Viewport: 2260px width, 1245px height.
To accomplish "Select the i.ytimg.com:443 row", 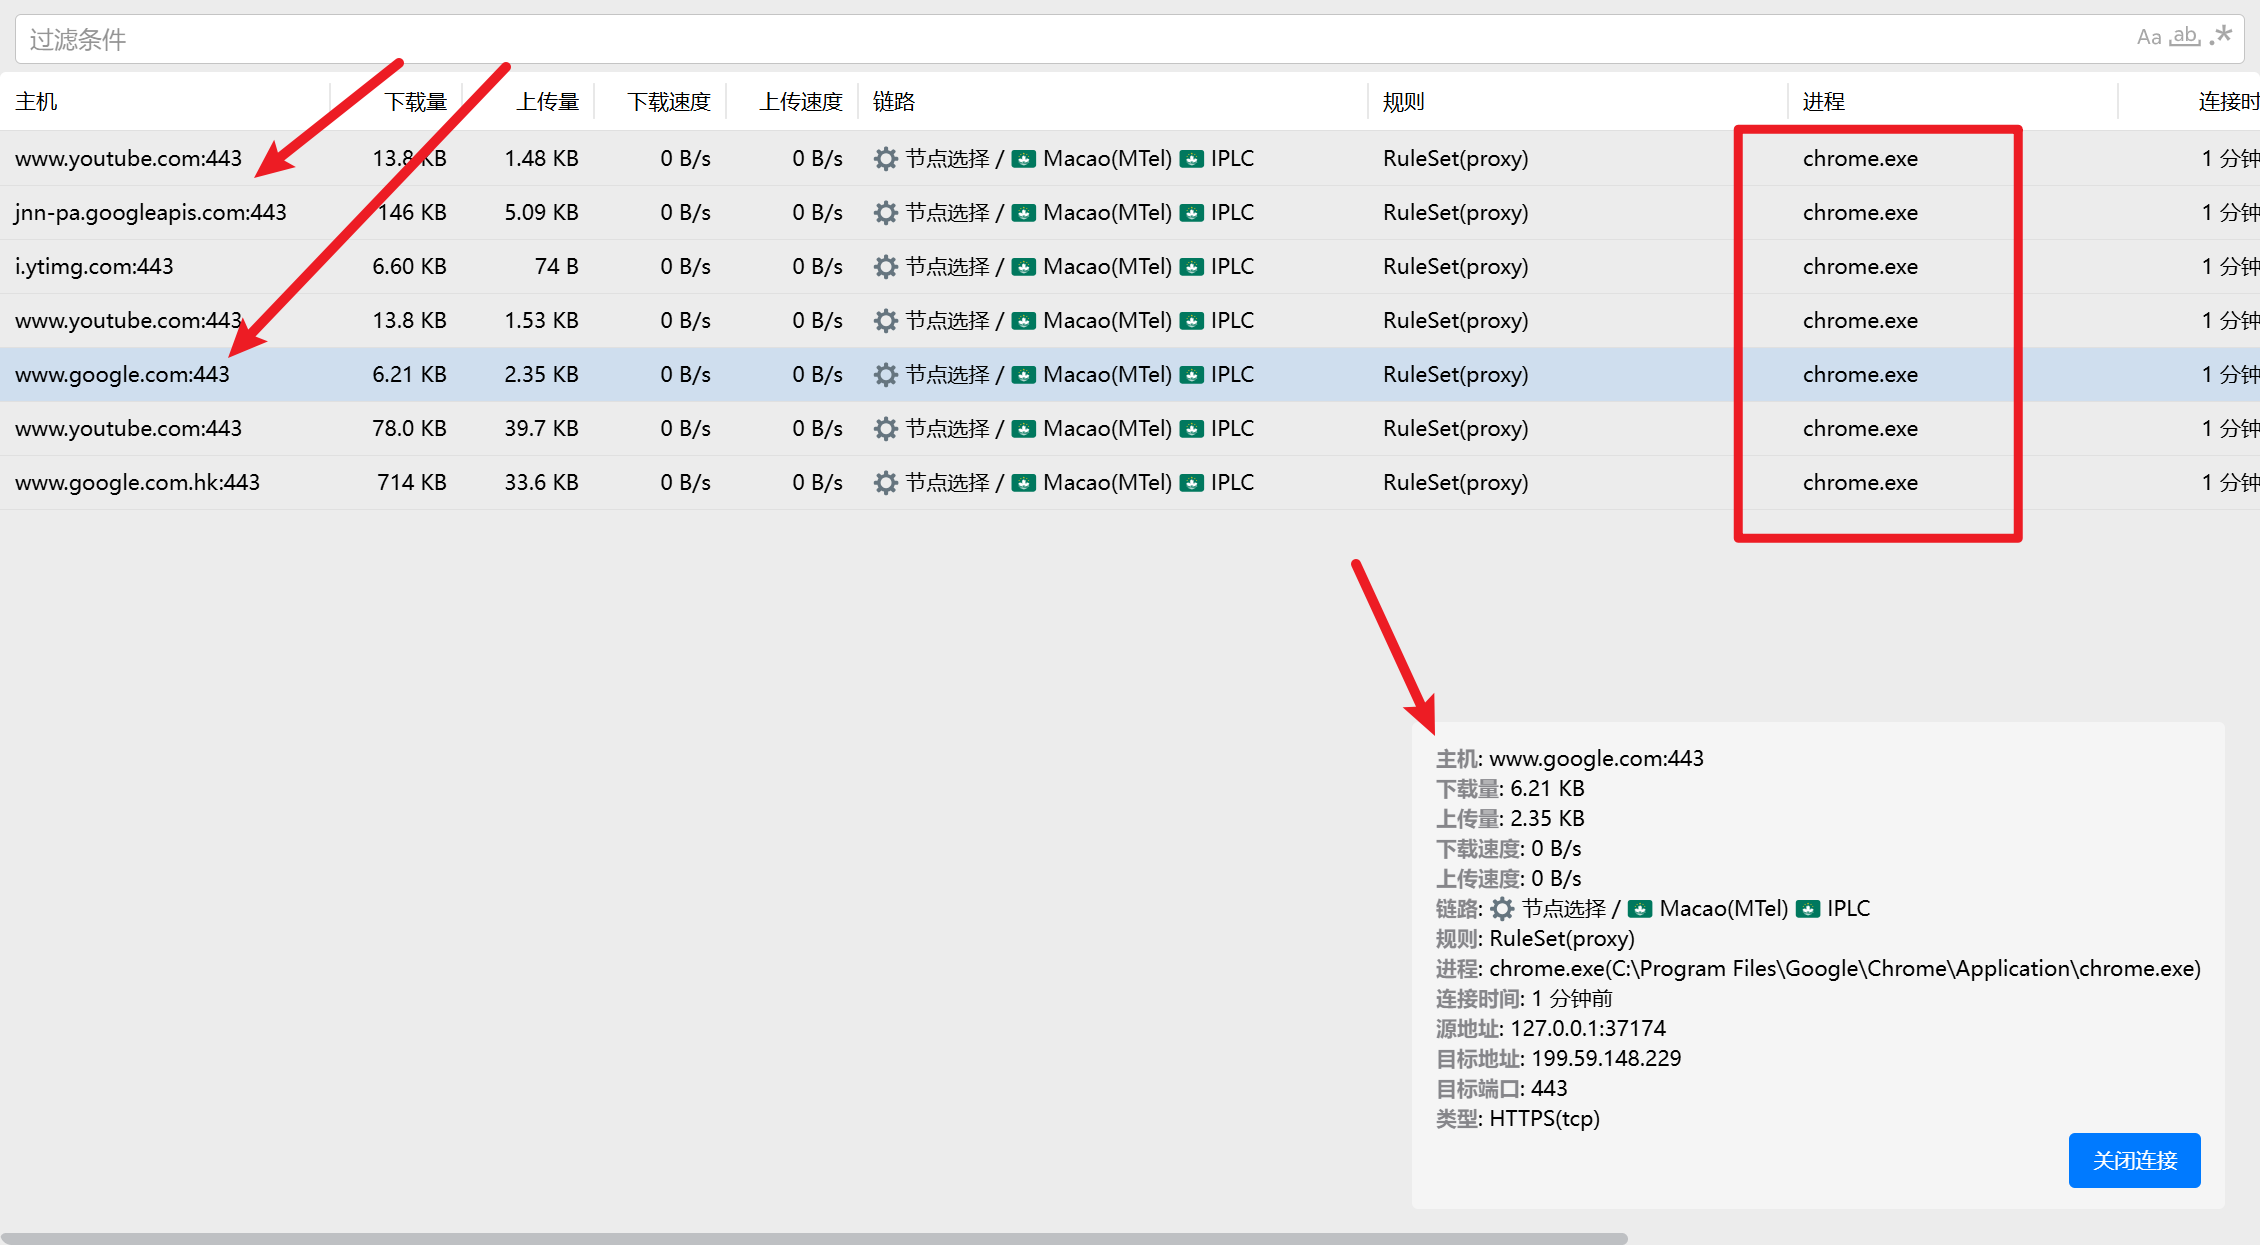I will pyautogui.click(x=1130, y=266).
